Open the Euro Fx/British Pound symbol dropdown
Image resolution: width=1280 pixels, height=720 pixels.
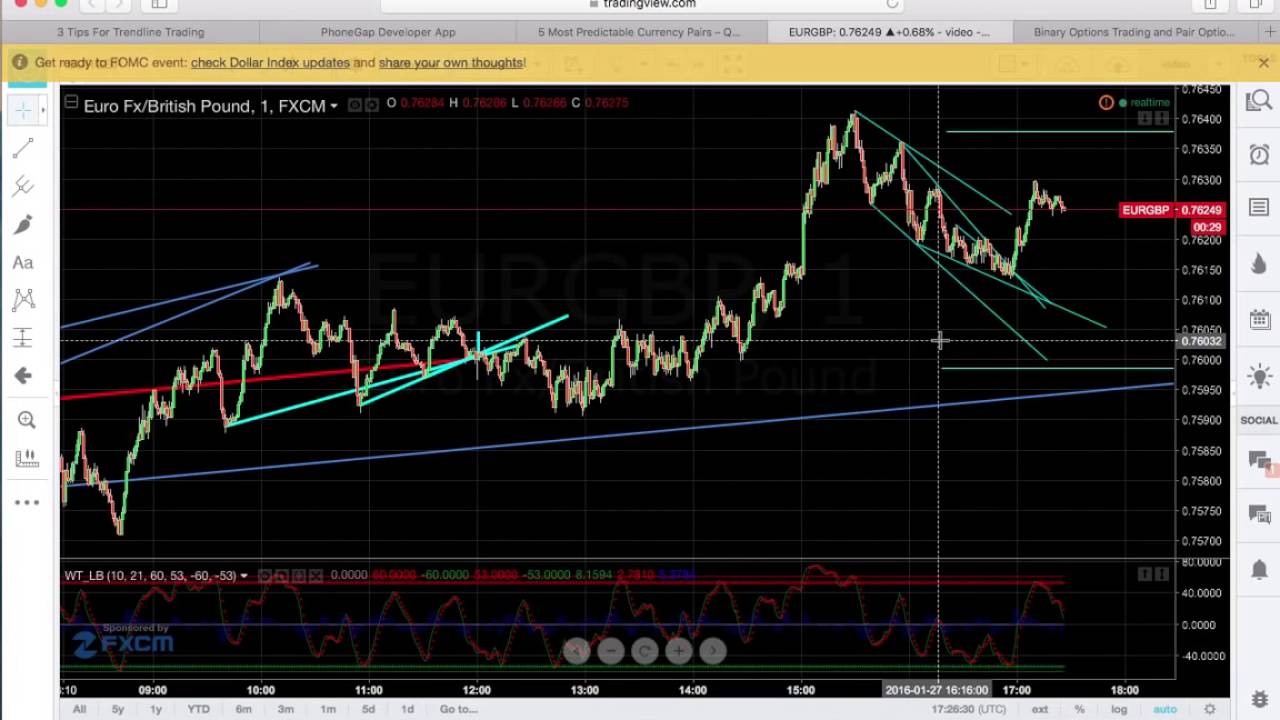point(333,106)
